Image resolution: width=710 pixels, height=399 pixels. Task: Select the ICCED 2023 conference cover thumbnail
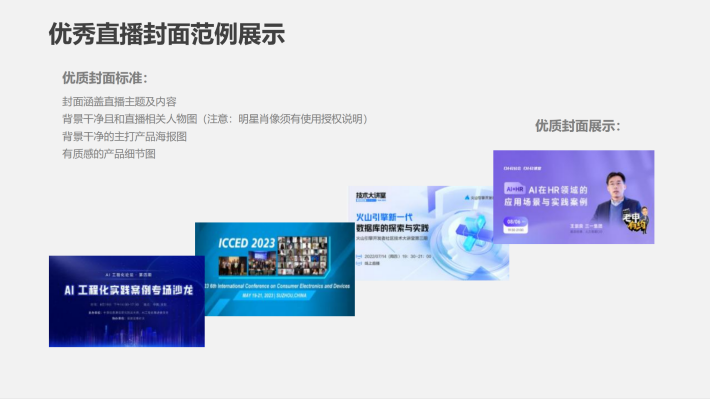tap(275, 269)
